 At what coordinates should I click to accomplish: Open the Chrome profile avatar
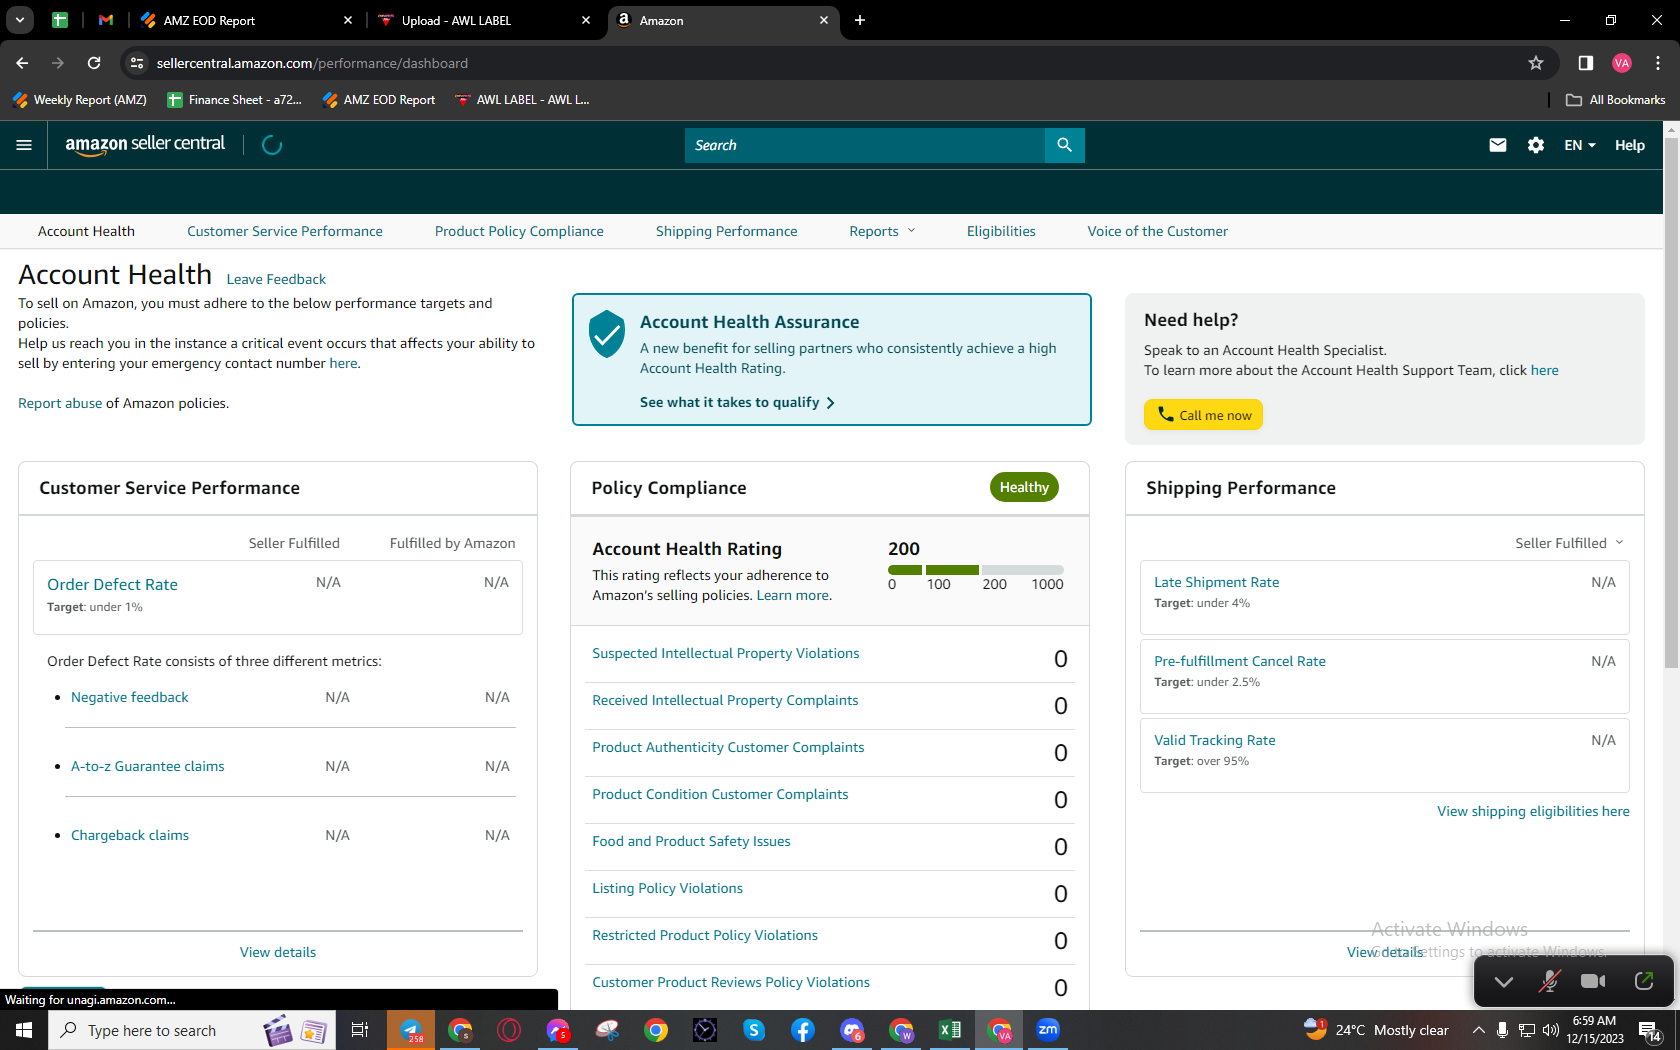coord(1622,63)
